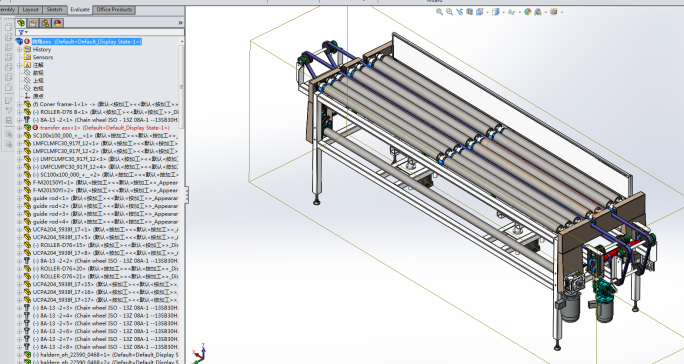Select the Zoom to Area tool
This screenshot has width=684, height=364.
pyautogui.click(x=449, y=12)
